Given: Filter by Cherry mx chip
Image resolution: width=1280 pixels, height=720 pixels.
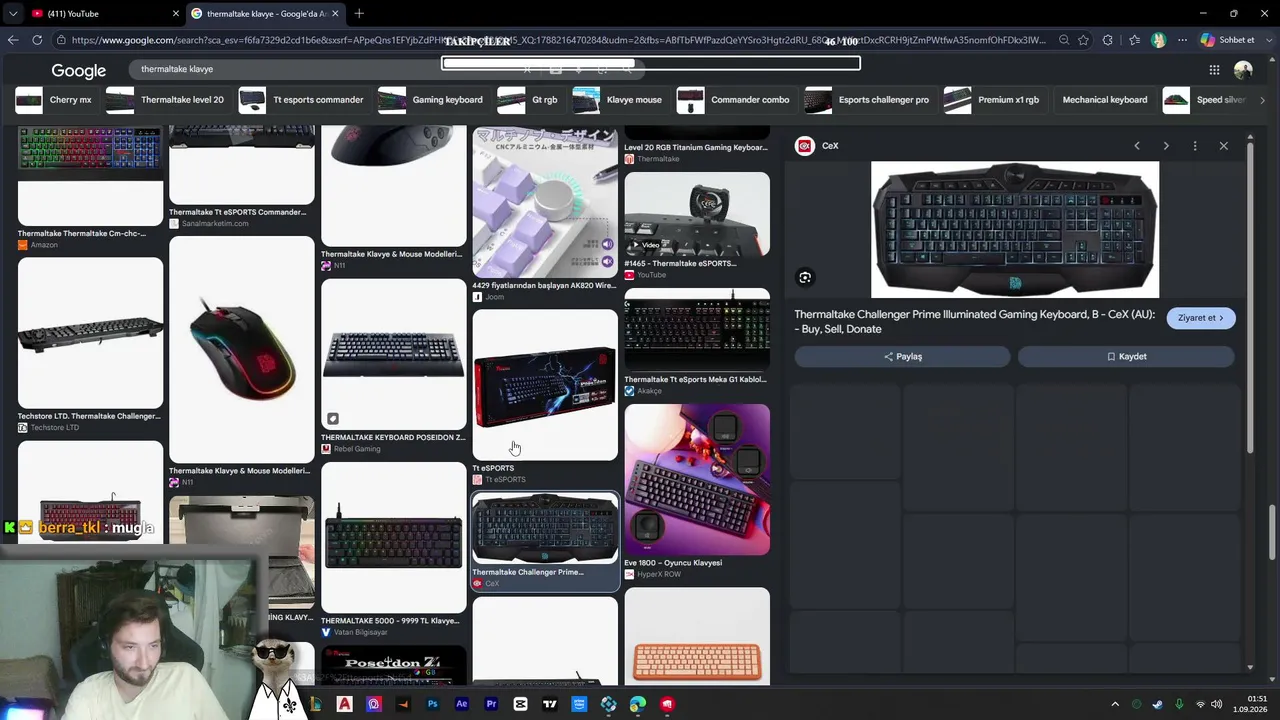Looking at the screenshot, I should click(x=56, y=100).
